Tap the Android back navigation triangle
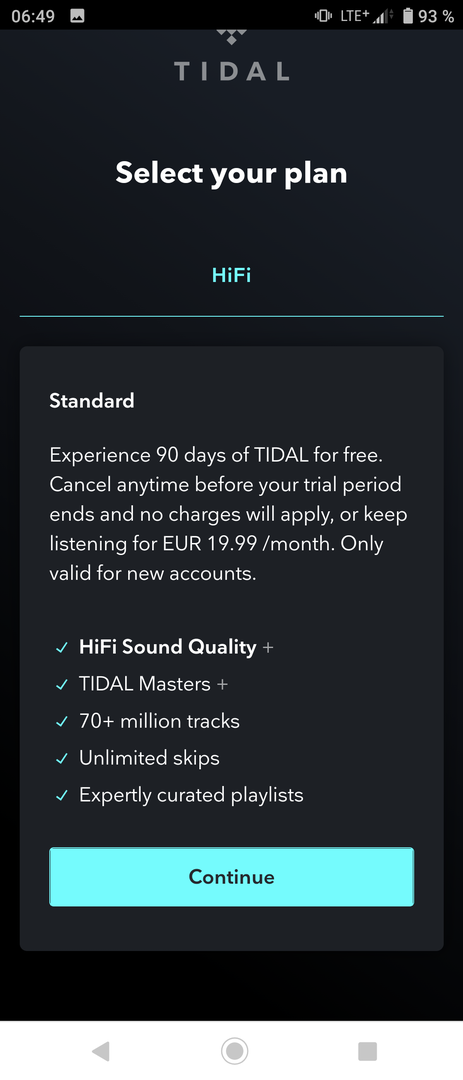This screenshot has height=1080, width=463. 101,1051
